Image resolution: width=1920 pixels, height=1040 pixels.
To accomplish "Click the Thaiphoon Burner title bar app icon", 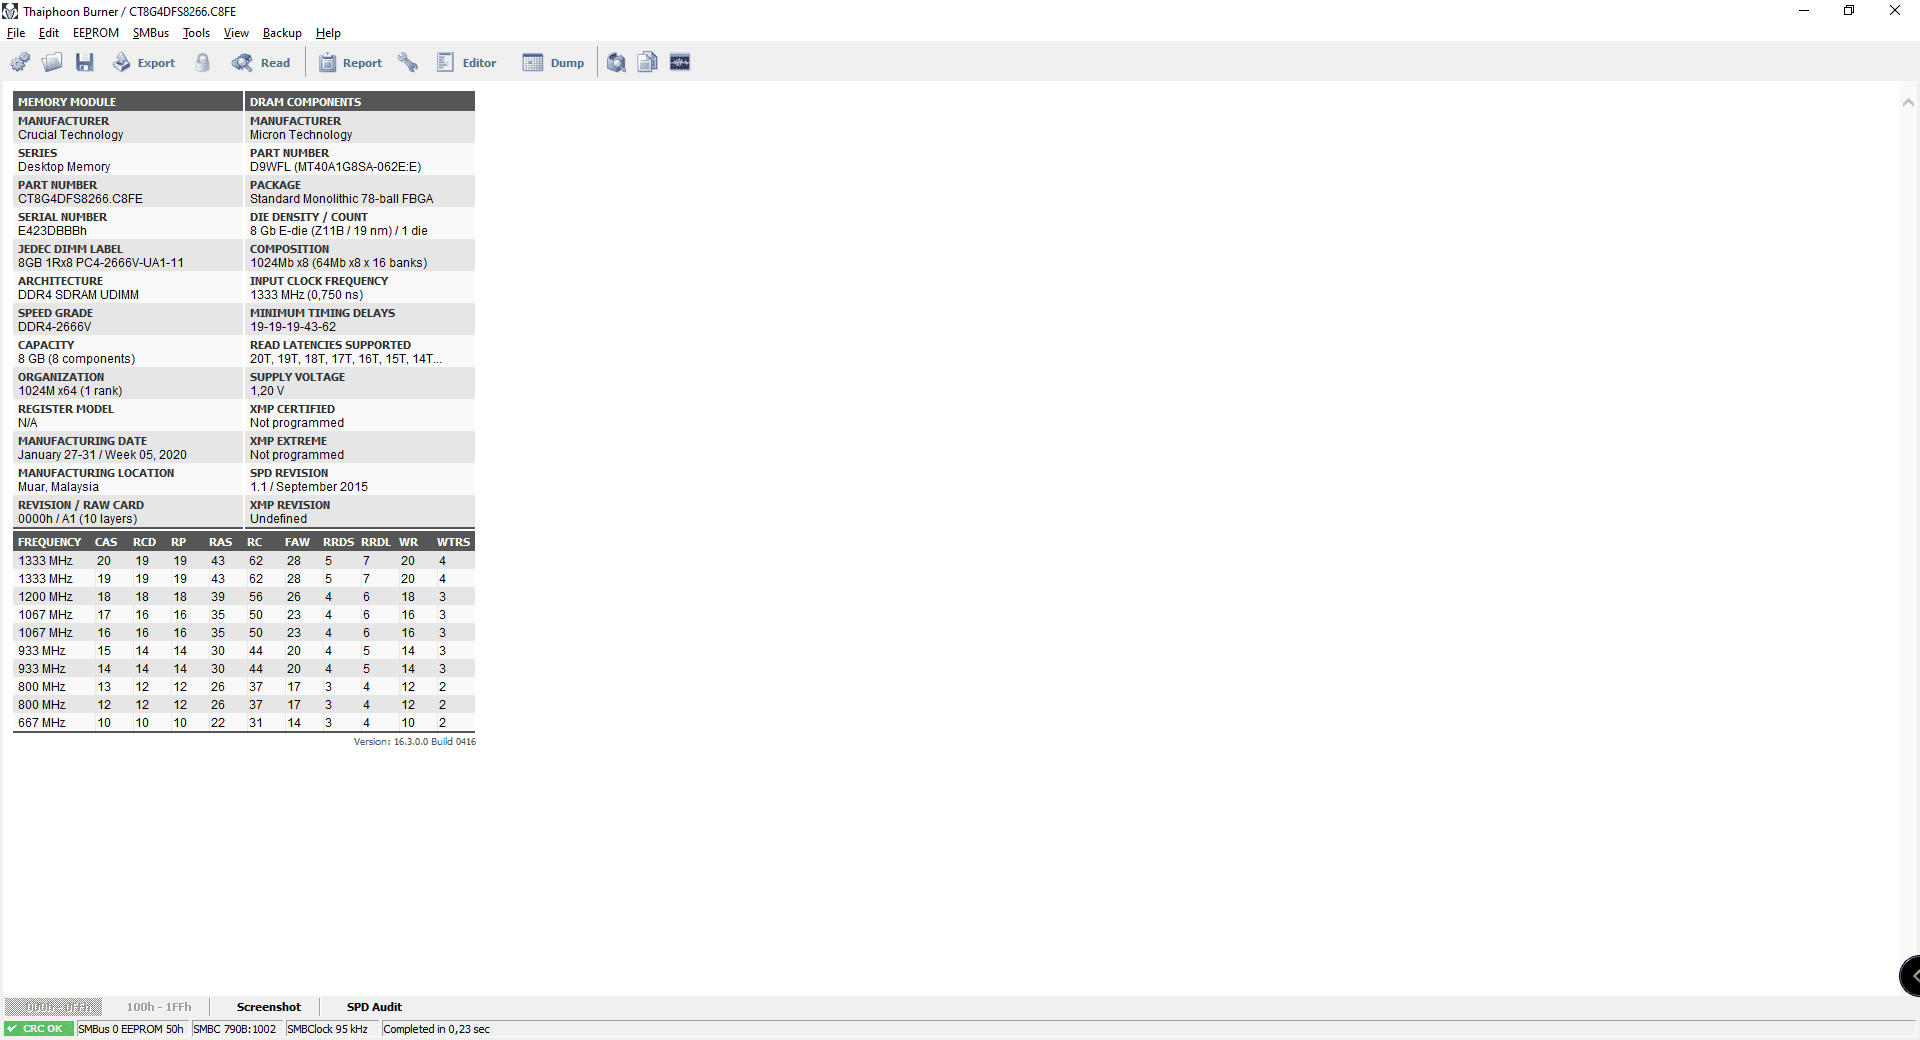I will tap(10, 11).
